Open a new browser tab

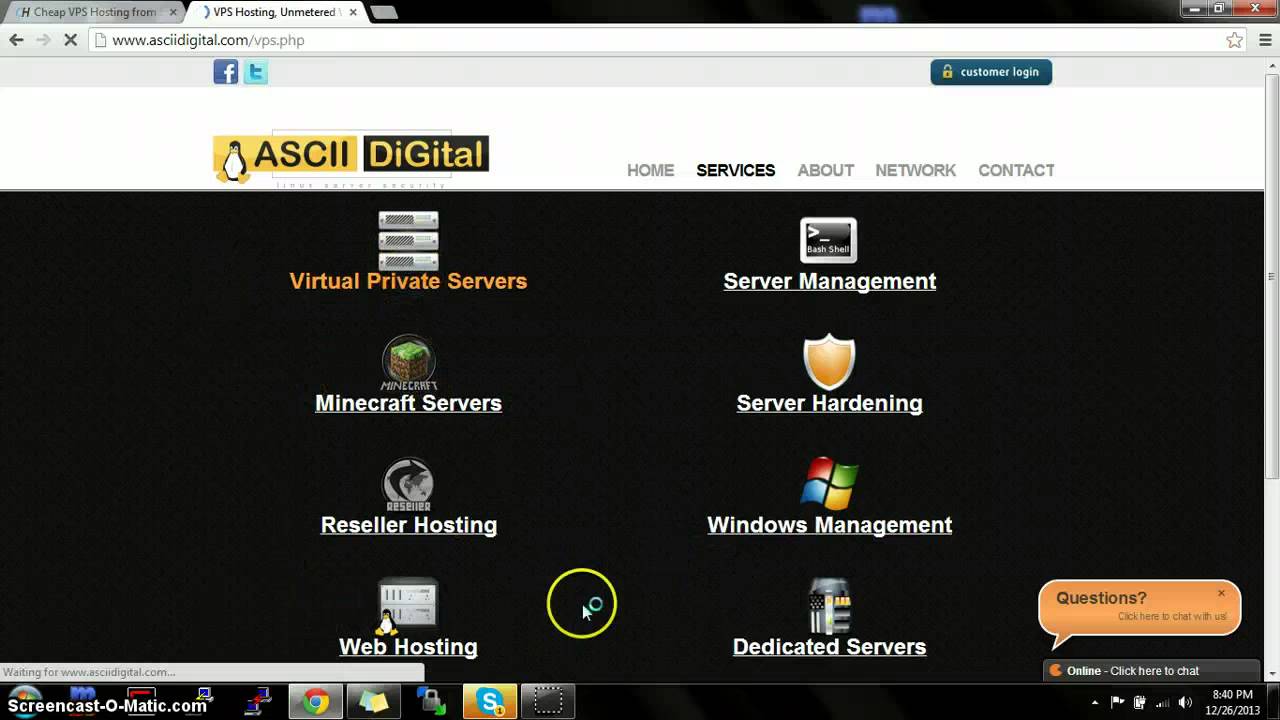tap(383, 13)
